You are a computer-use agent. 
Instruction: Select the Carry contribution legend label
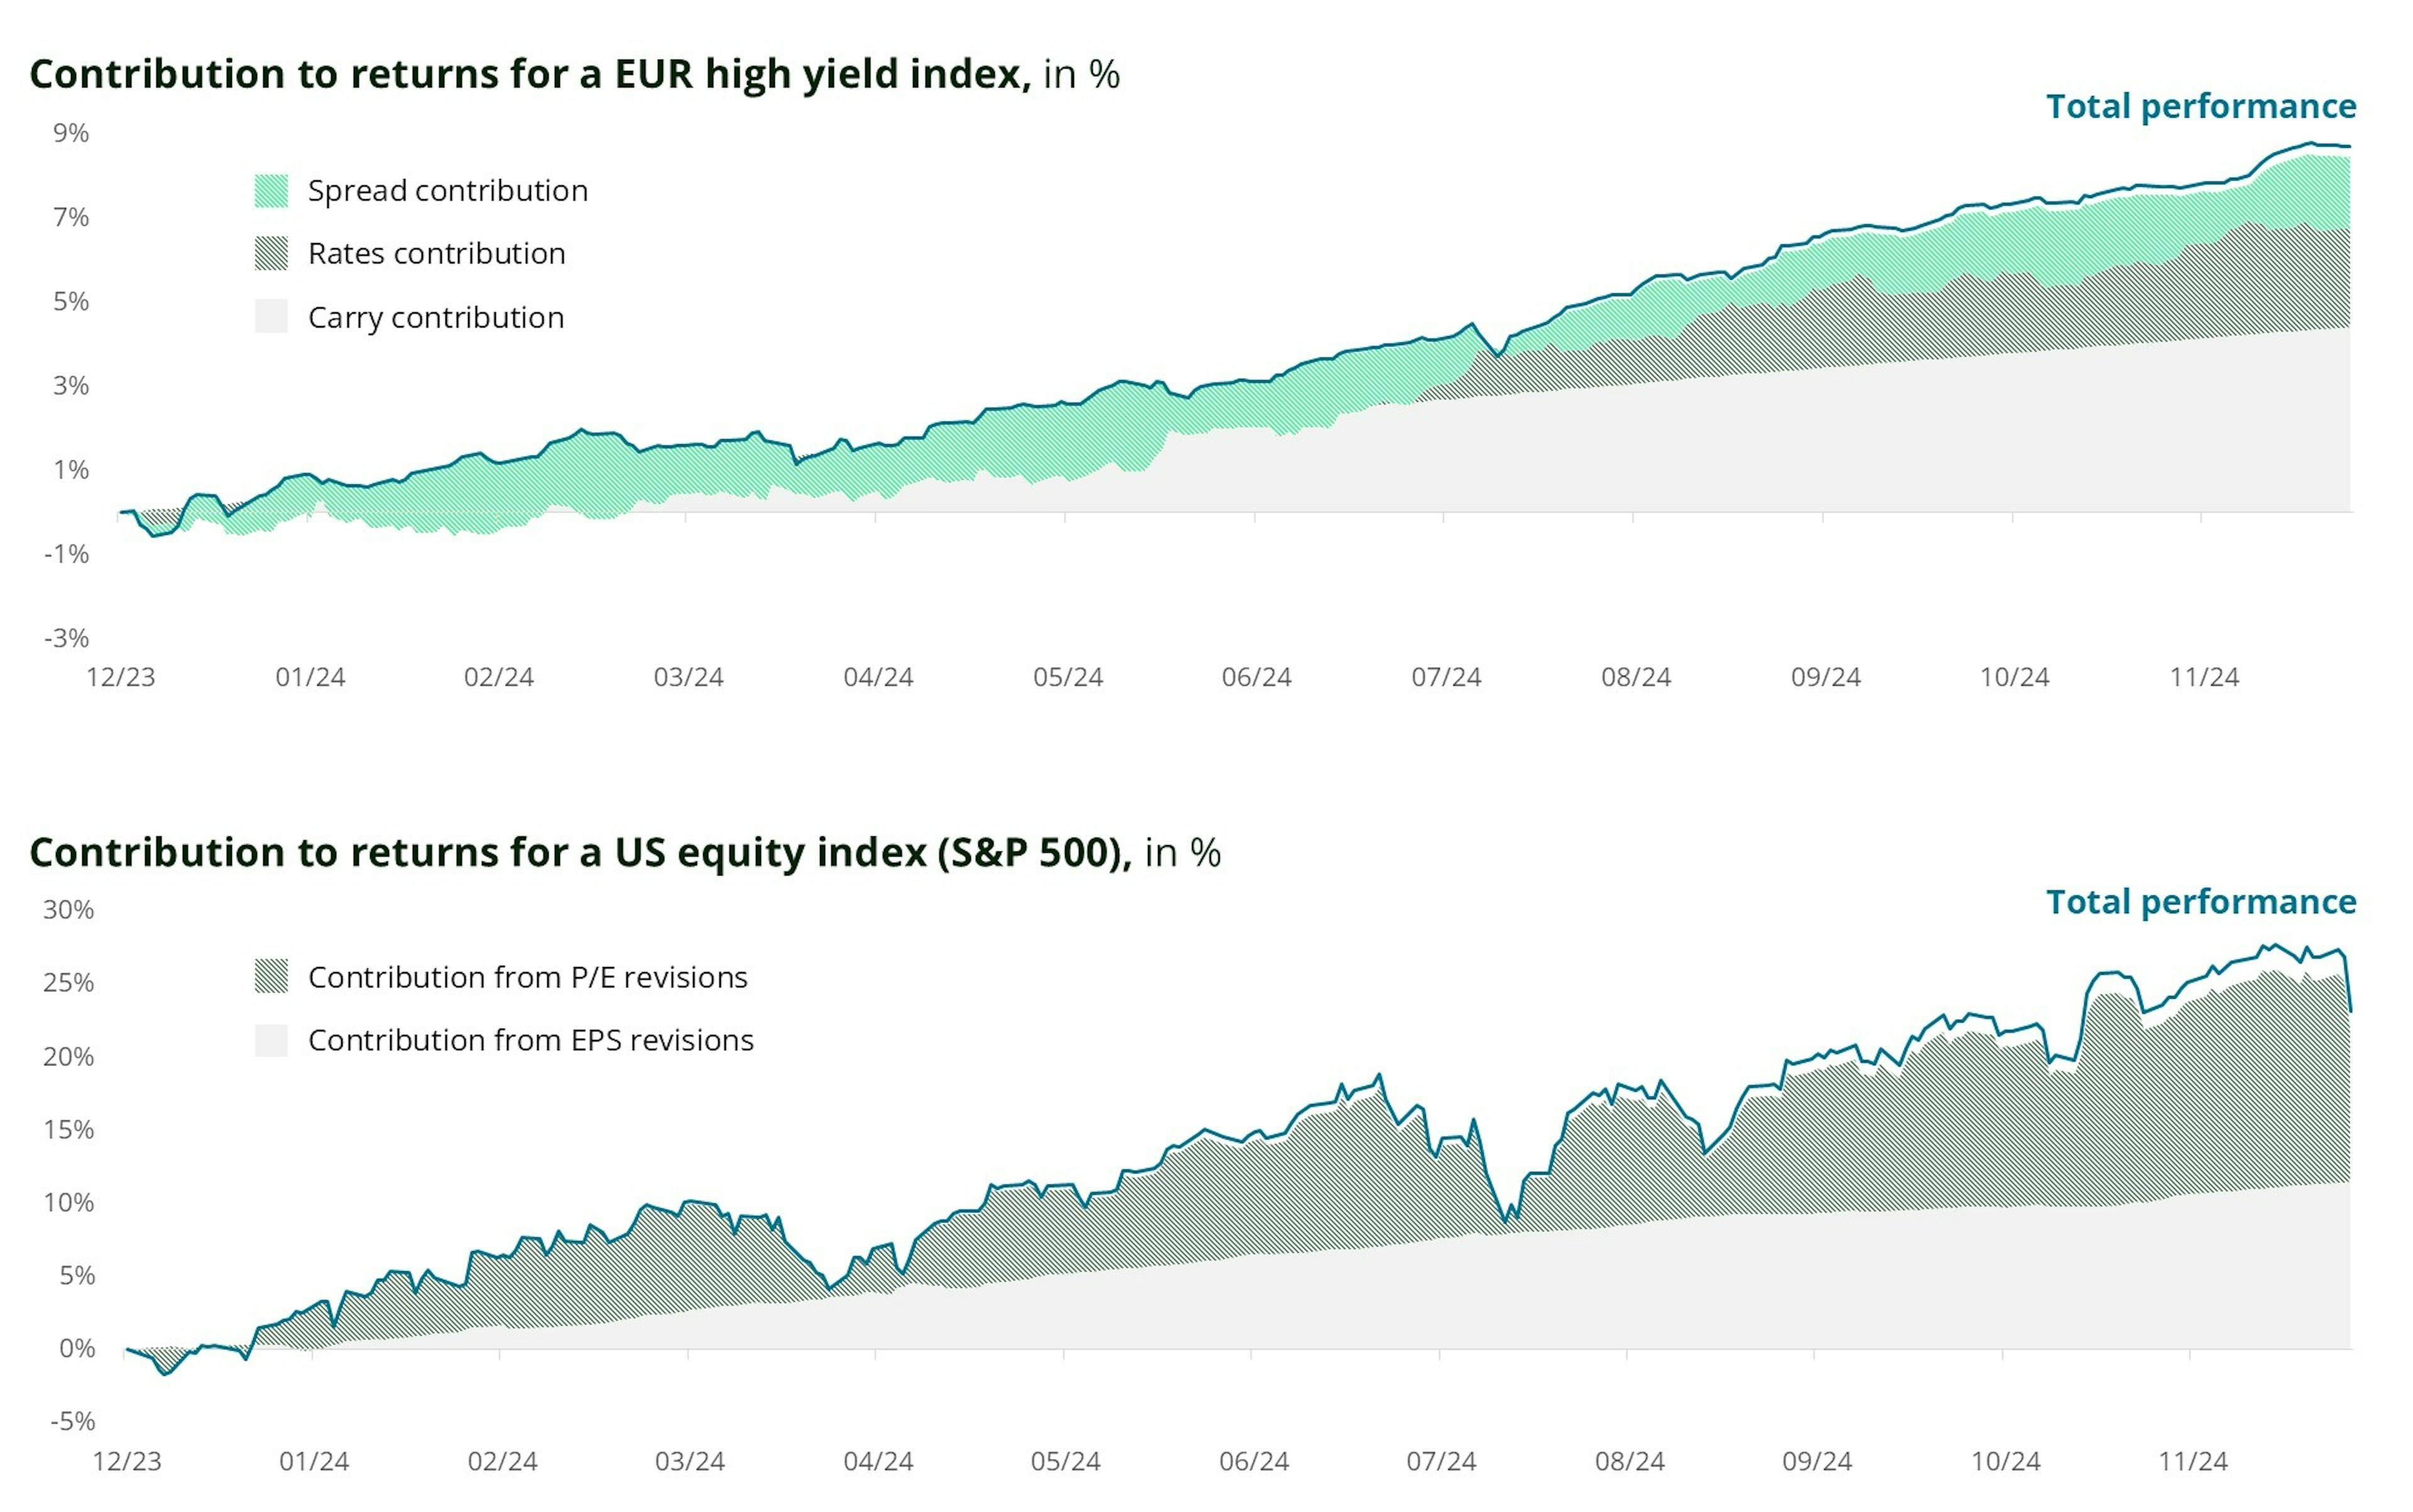435,318
